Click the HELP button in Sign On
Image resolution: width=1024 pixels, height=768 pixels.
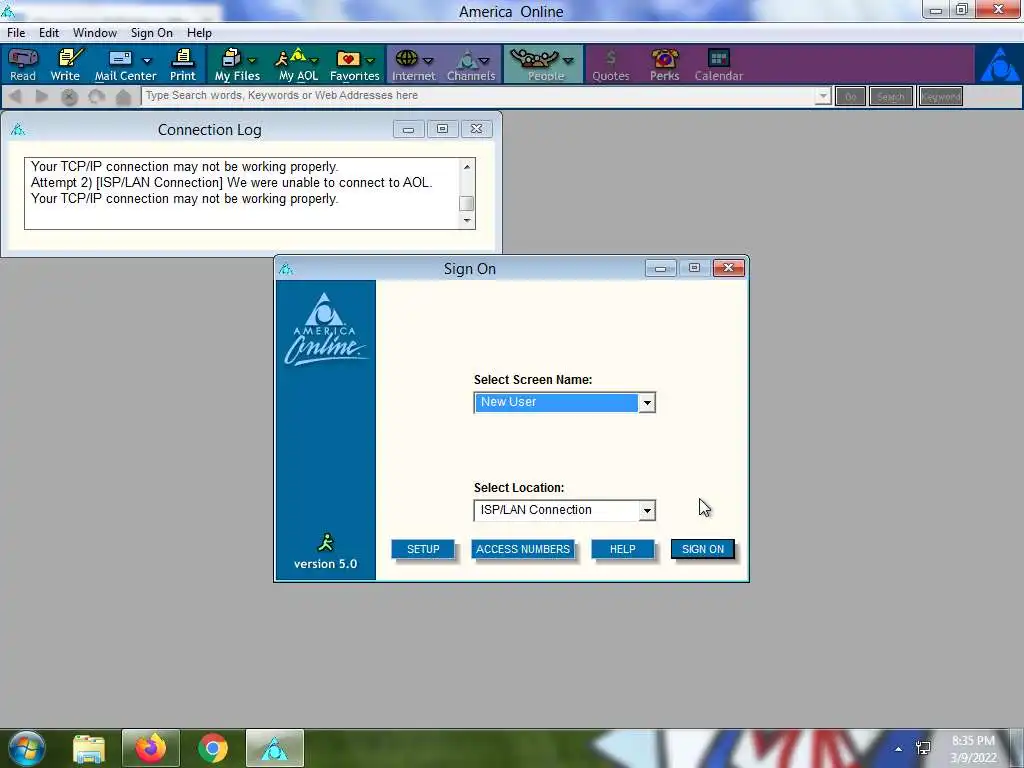tap(622, 549)
